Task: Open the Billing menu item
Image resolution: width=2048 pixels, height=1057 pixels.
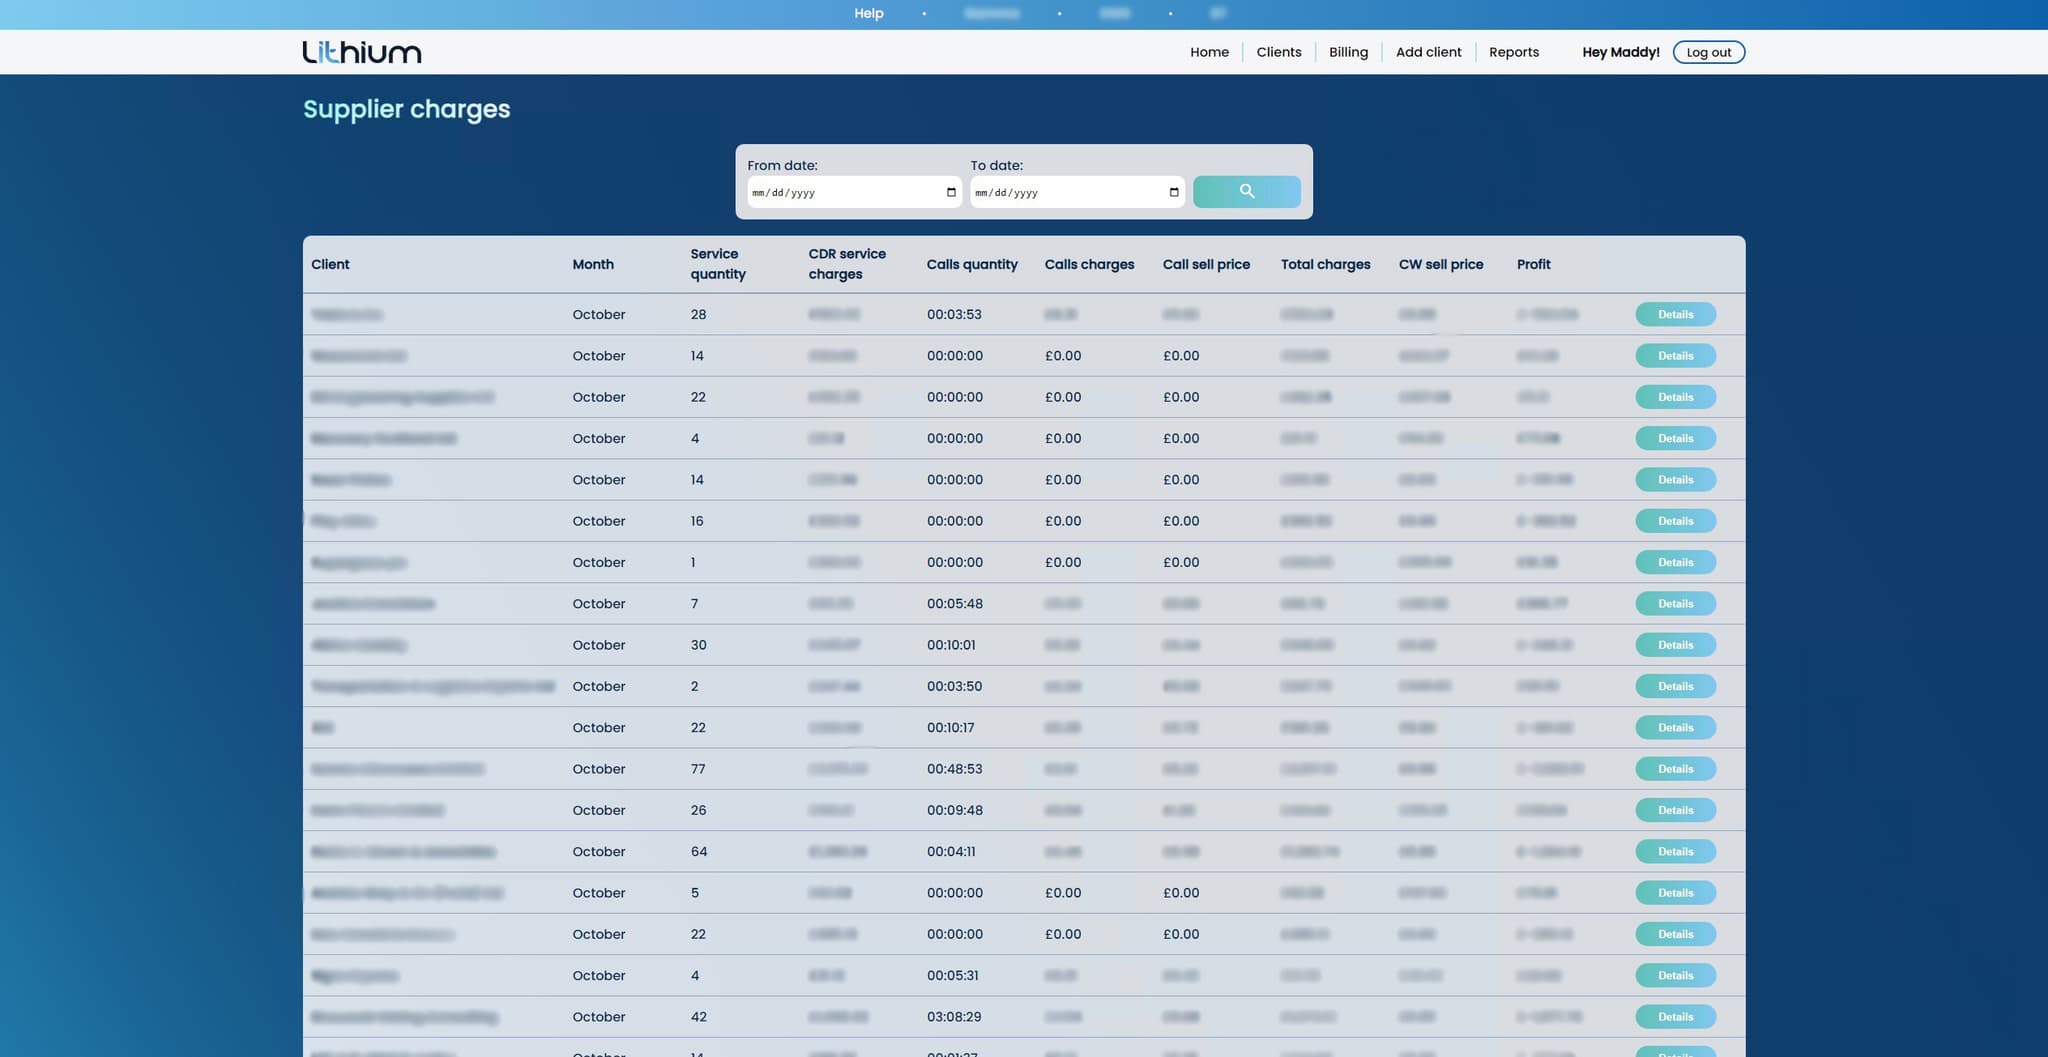Action: point(1348,52)
